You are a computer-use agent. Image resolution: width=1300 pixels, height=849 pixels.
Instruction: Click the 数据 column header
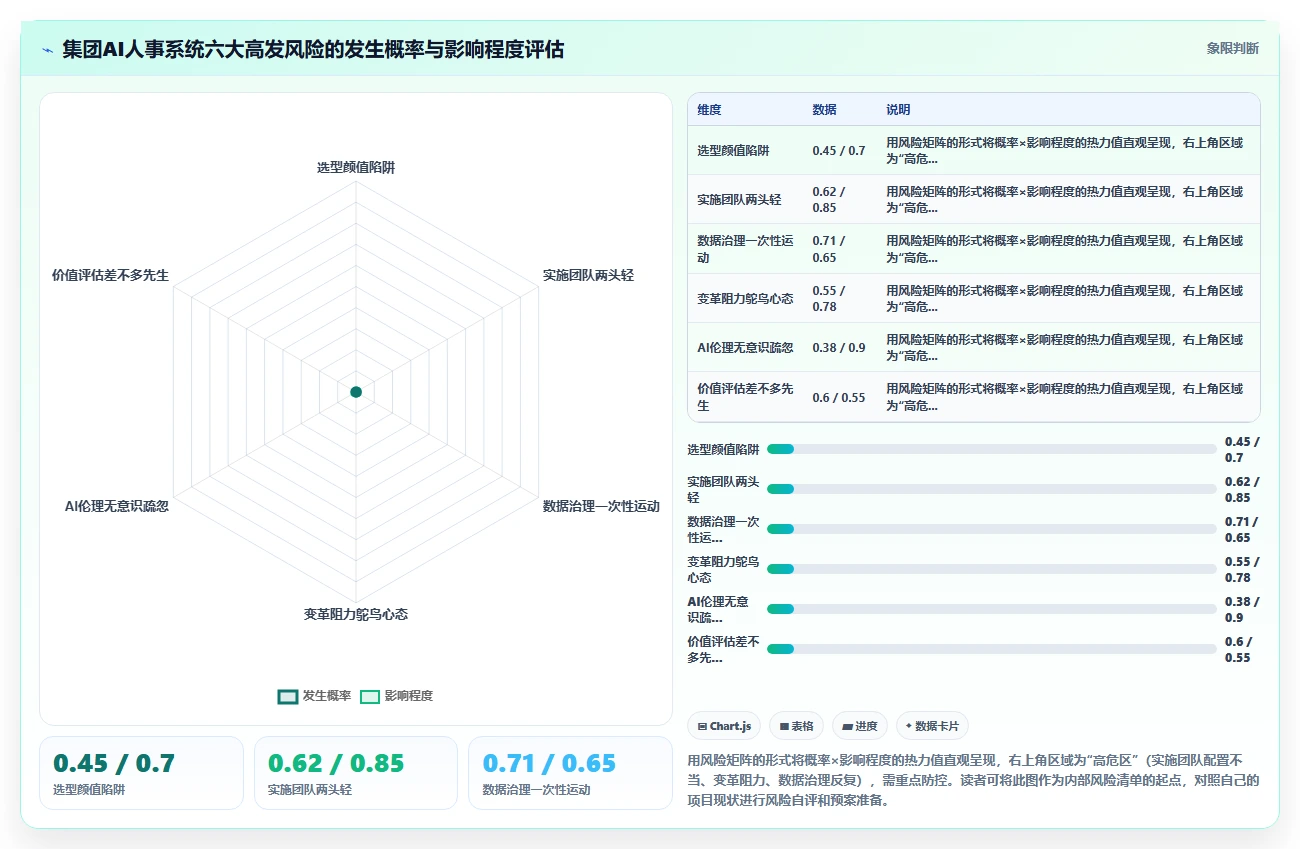pos(825,110)
